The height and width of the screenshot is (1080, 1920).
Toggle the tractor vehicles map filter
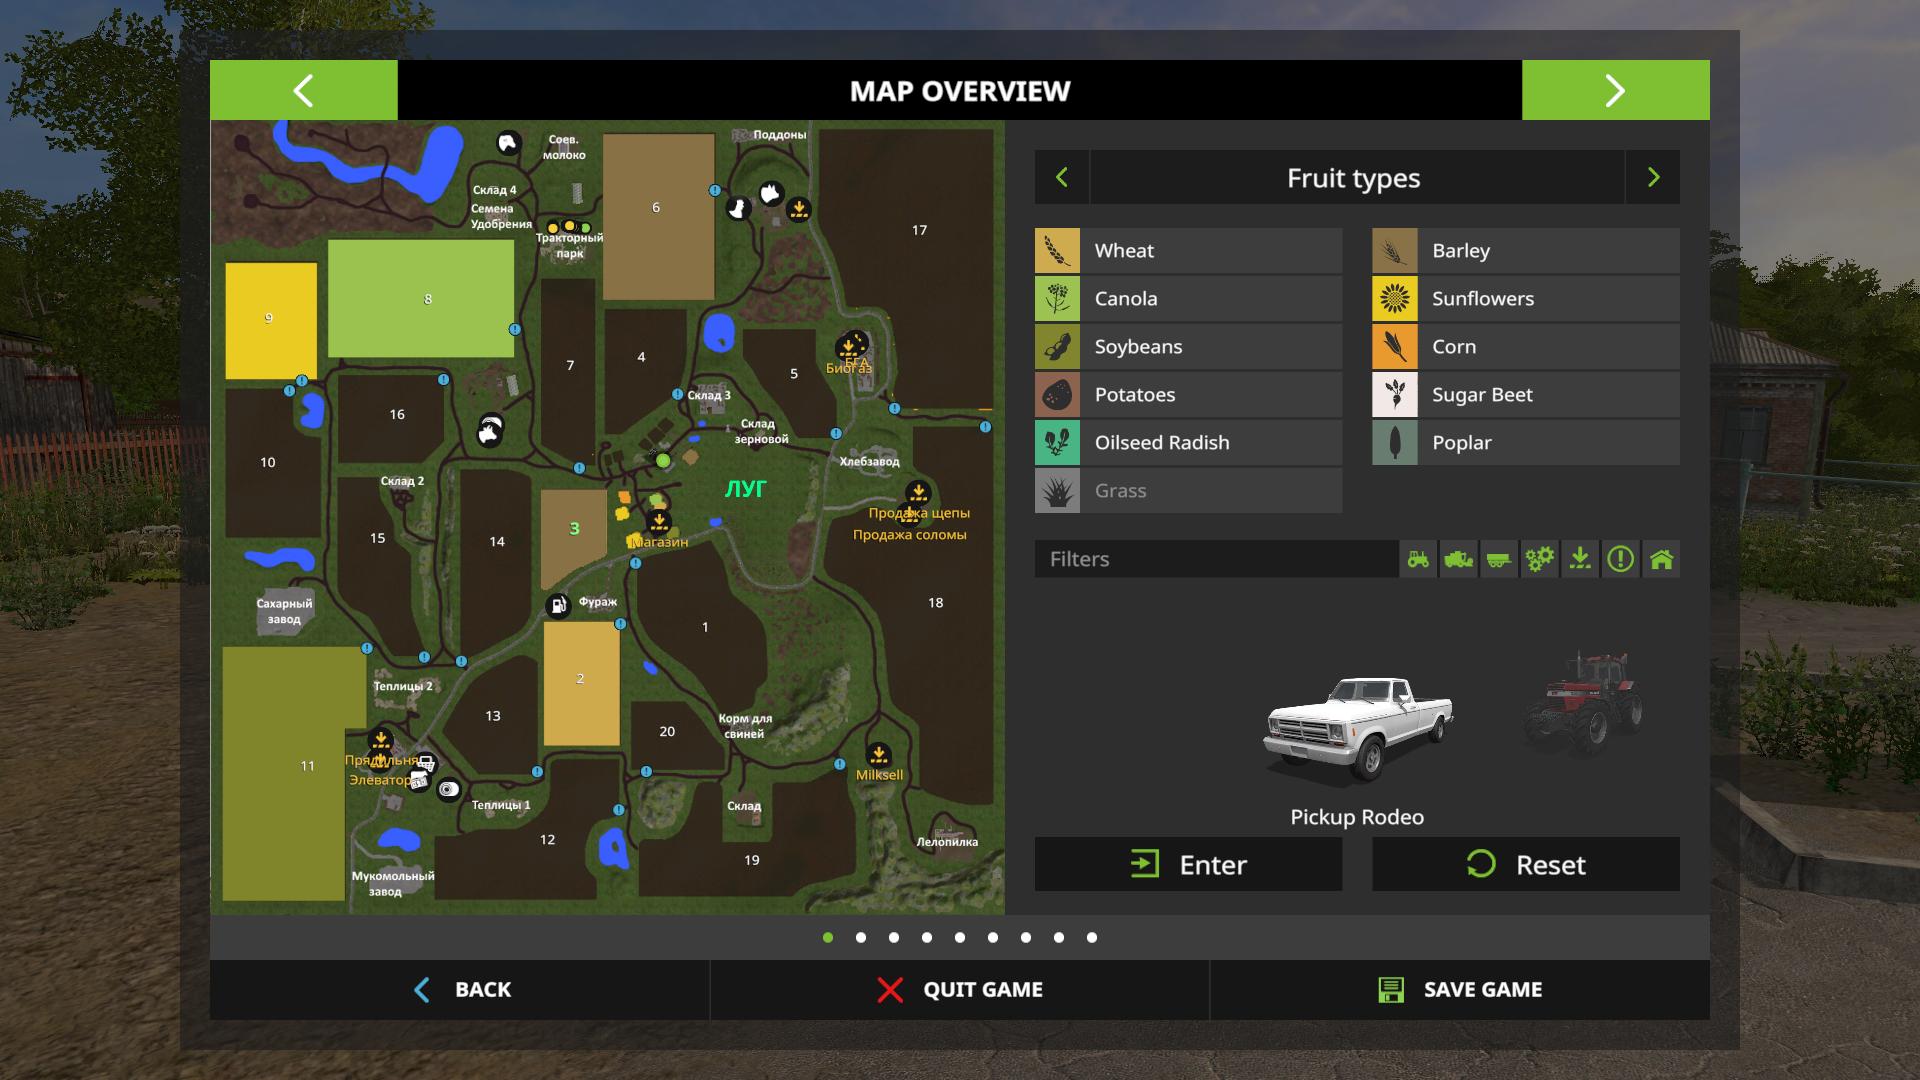point(1418,559)
